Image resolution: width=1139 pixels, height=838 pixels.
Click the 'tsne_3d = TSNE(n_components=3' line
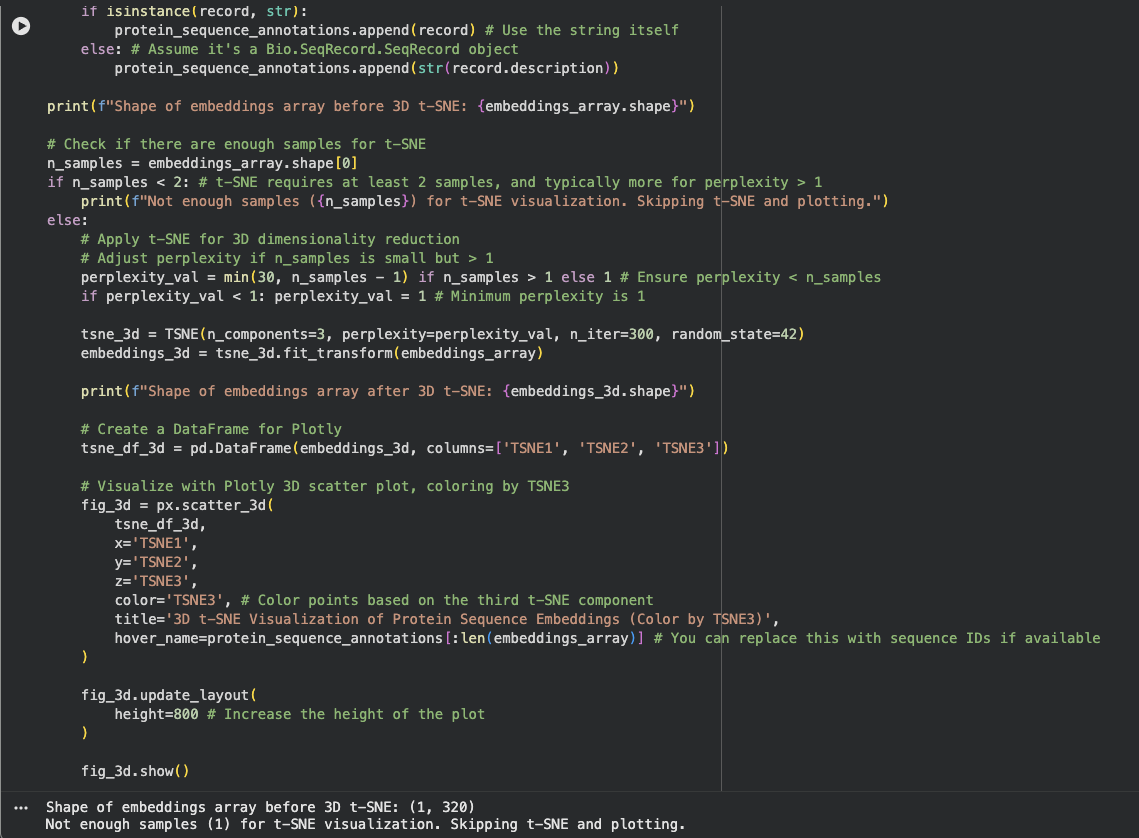(x=442, y=334)
